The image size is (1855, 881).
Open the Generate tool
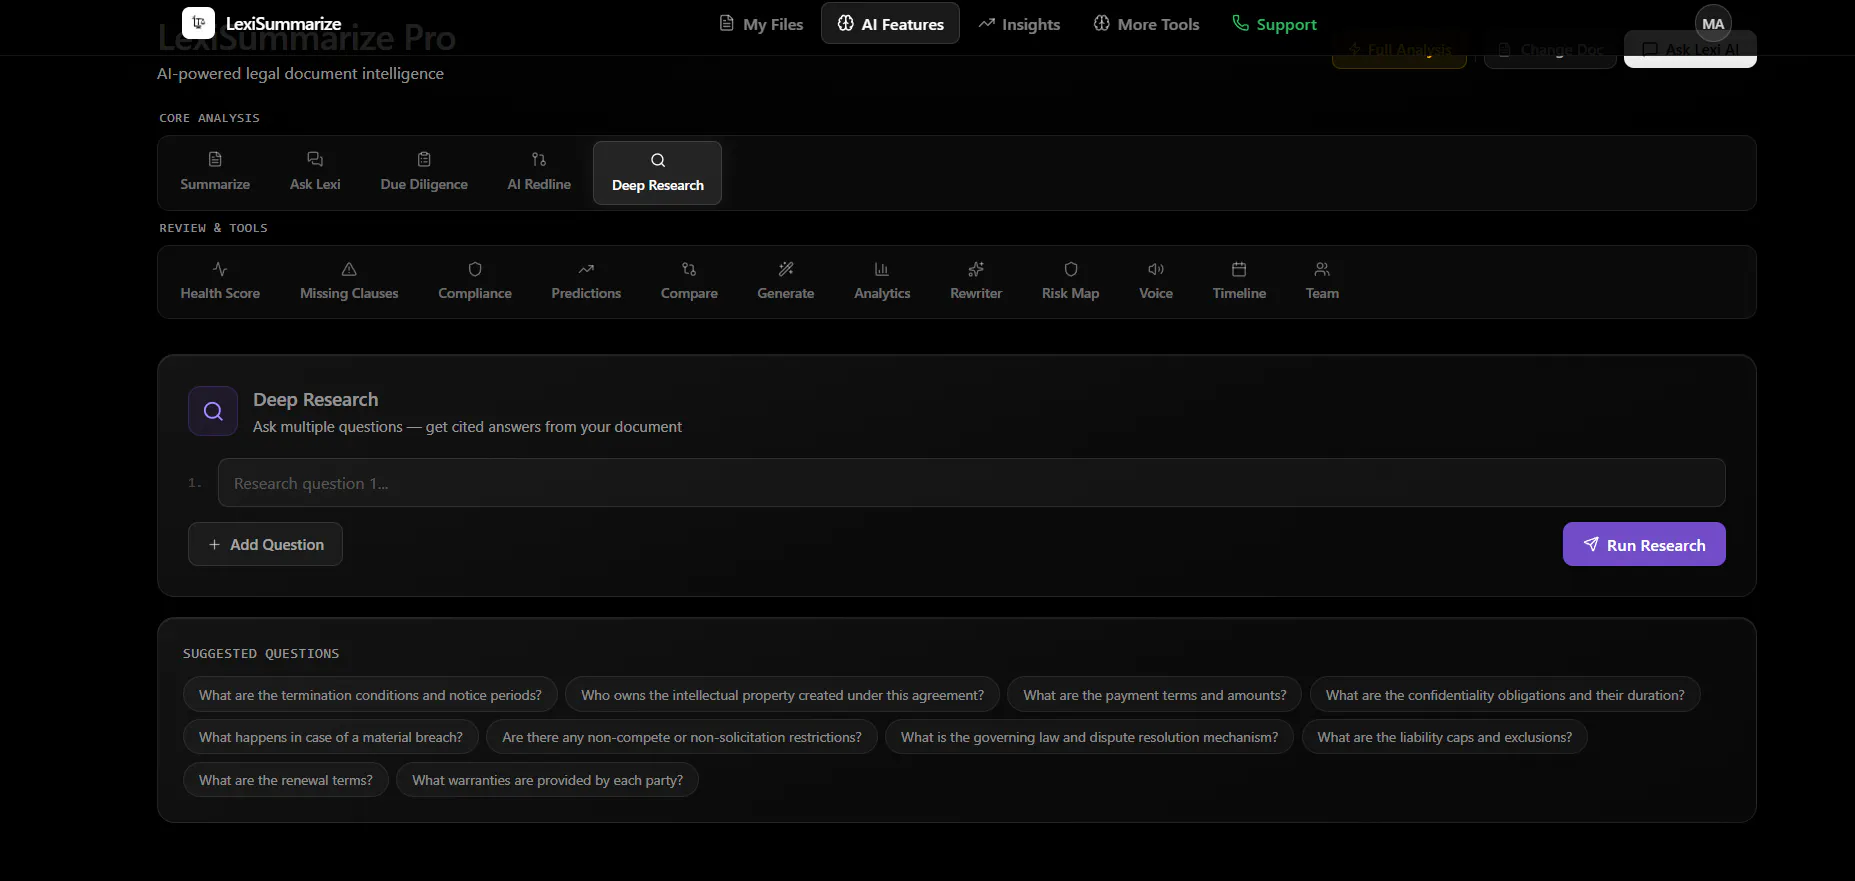click(x=786, y=281)
